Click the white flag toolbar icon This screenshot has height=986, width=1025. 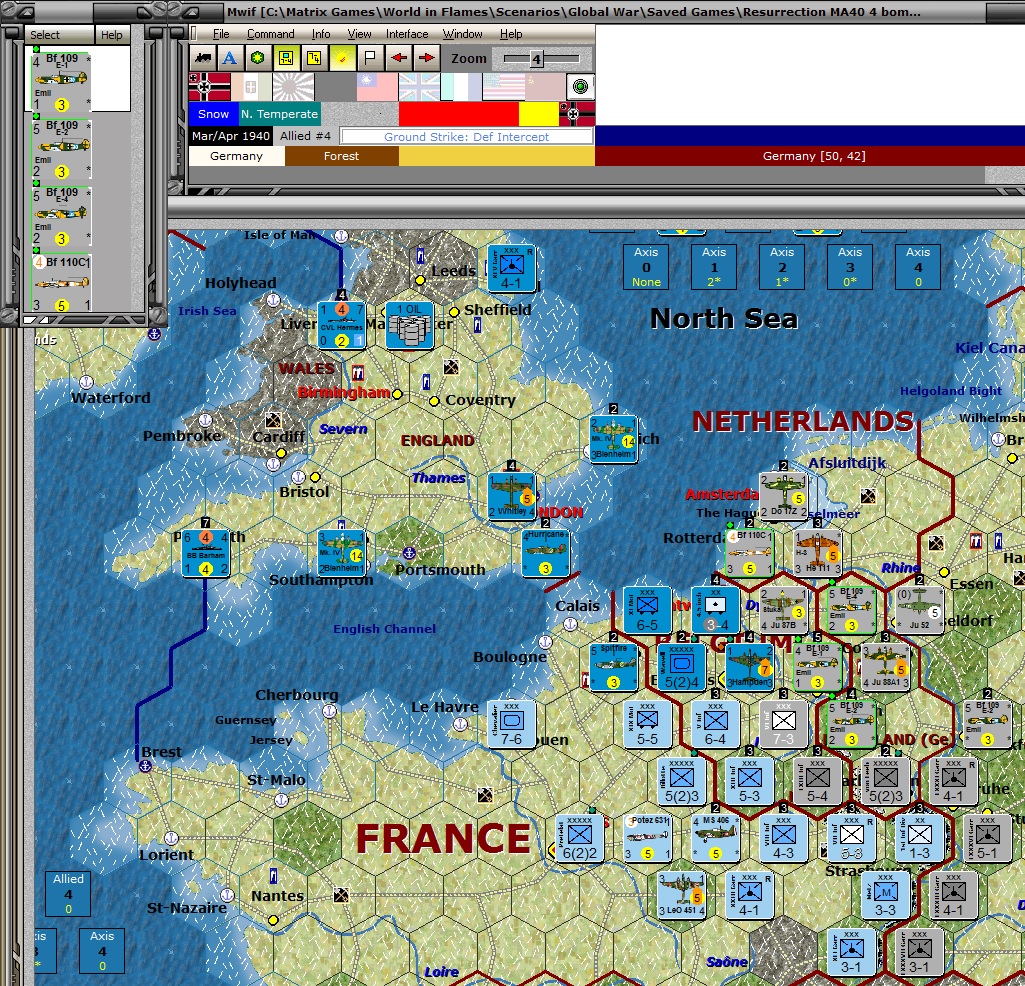(370, 58)
